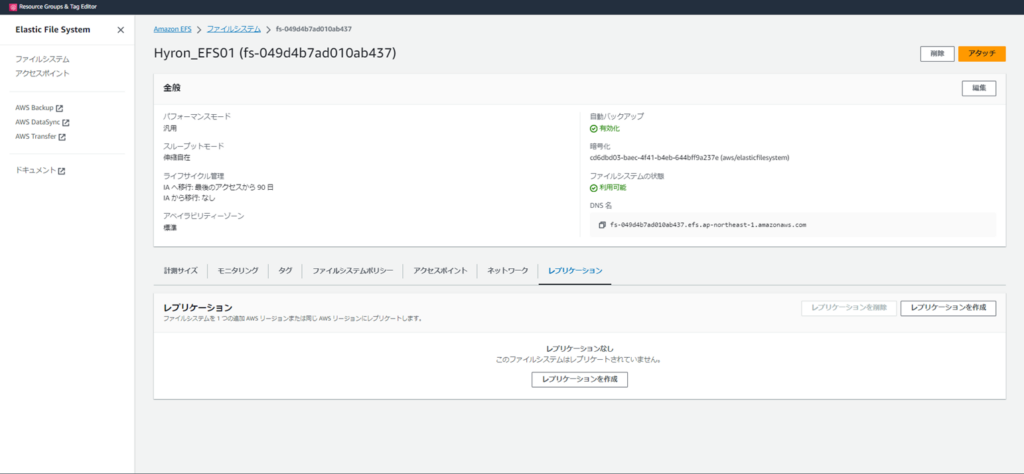Click the 有効化 backup status text
The height and width of the screenshot is (474, 1024).
(609, 129)
